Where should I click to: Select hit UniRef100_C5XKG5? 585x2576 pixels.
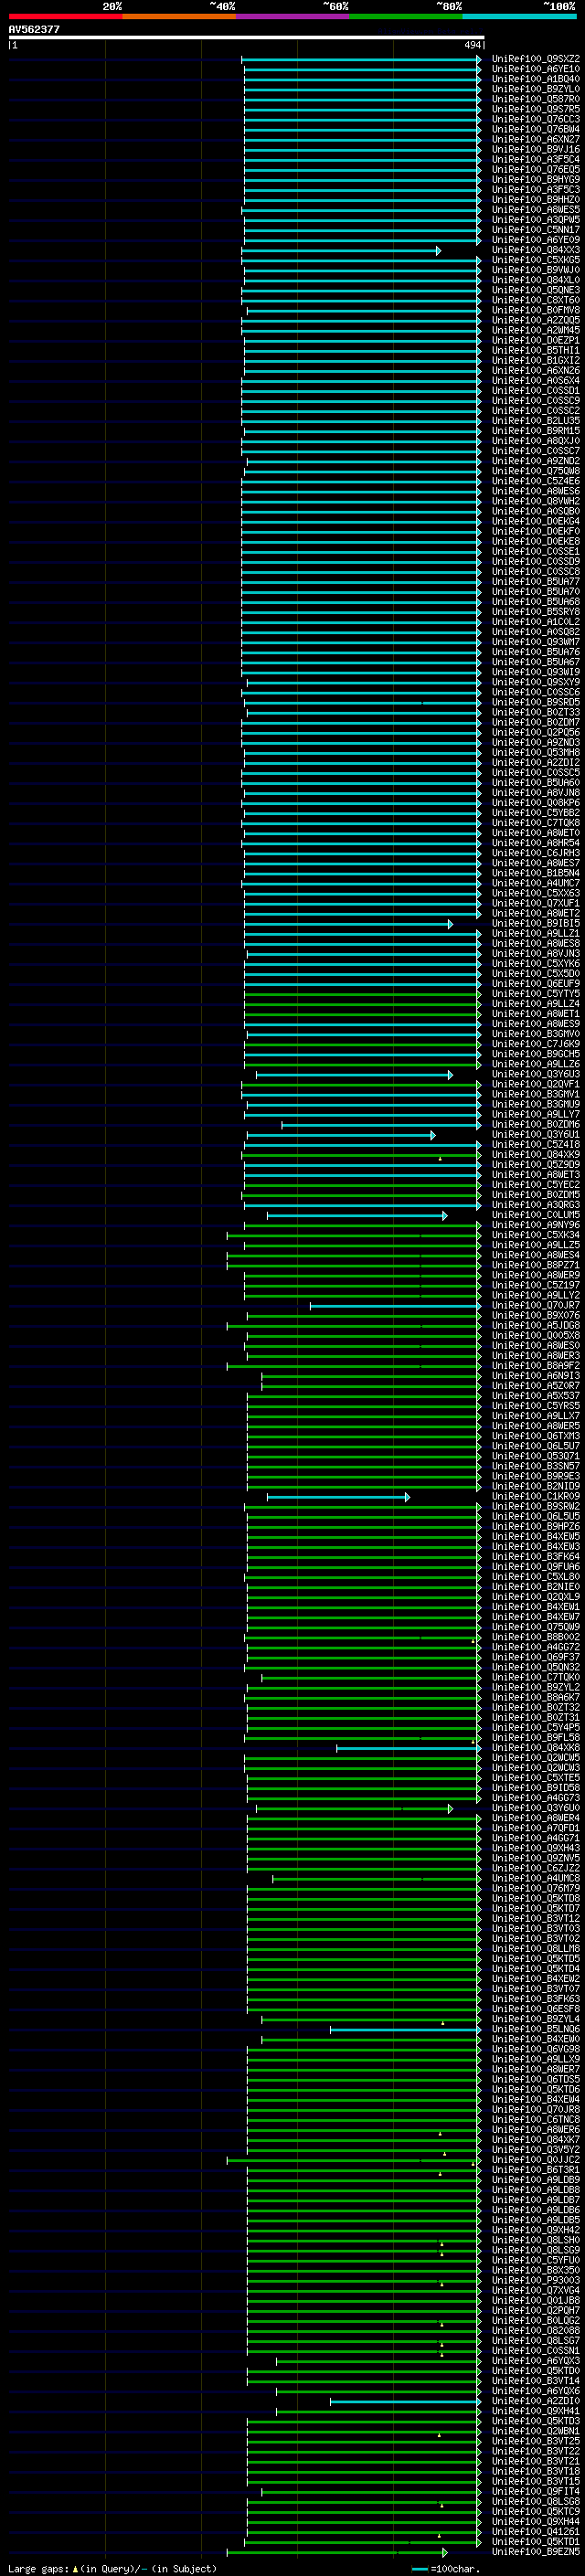tap(536, 260)
